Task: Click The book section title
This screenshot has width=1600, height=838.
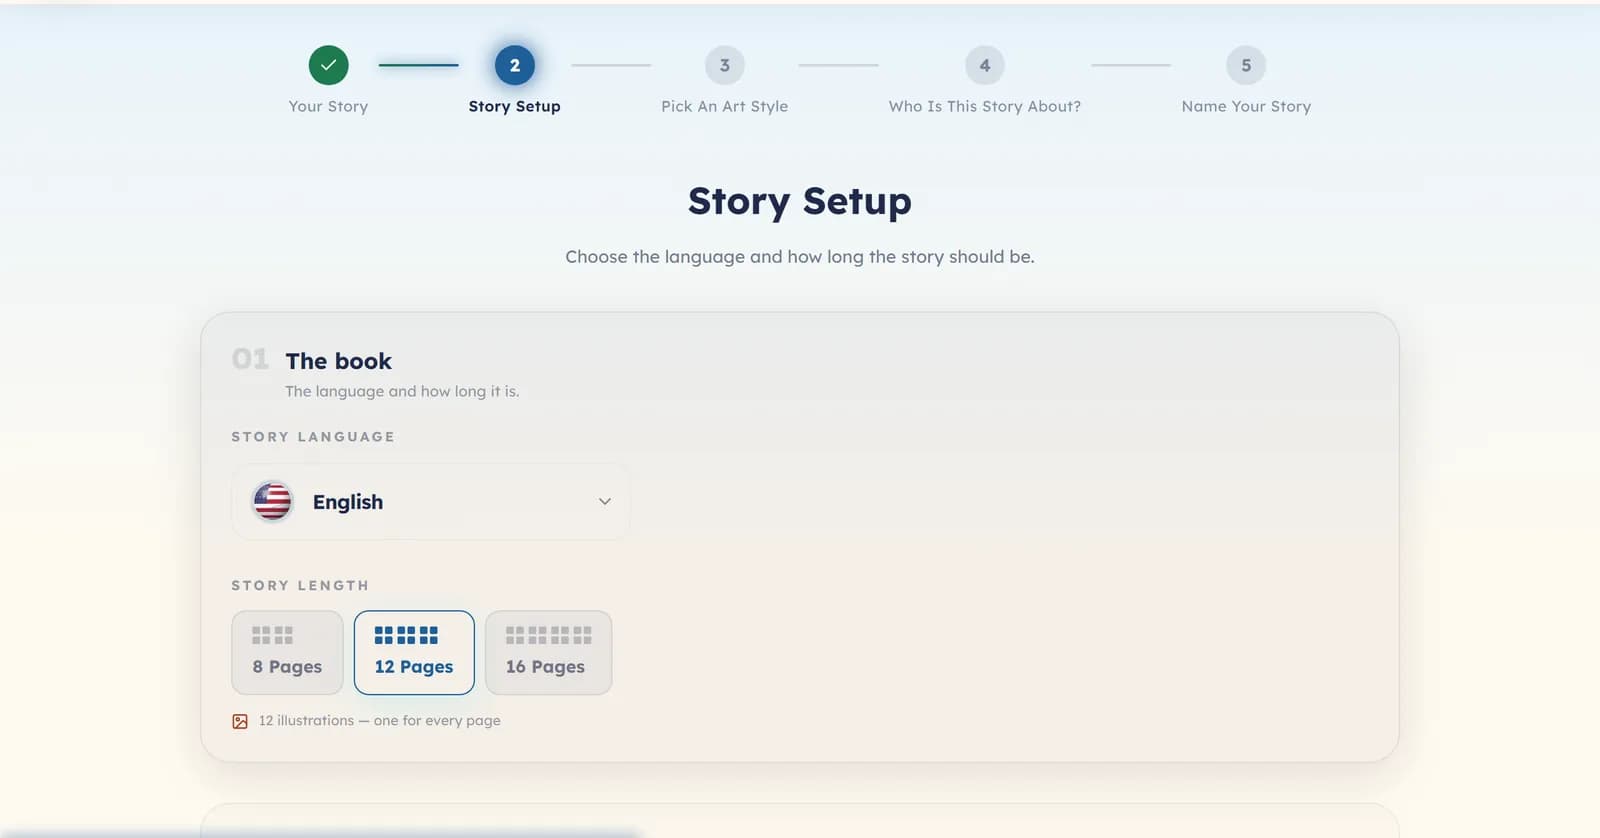Action: [339, 361]
